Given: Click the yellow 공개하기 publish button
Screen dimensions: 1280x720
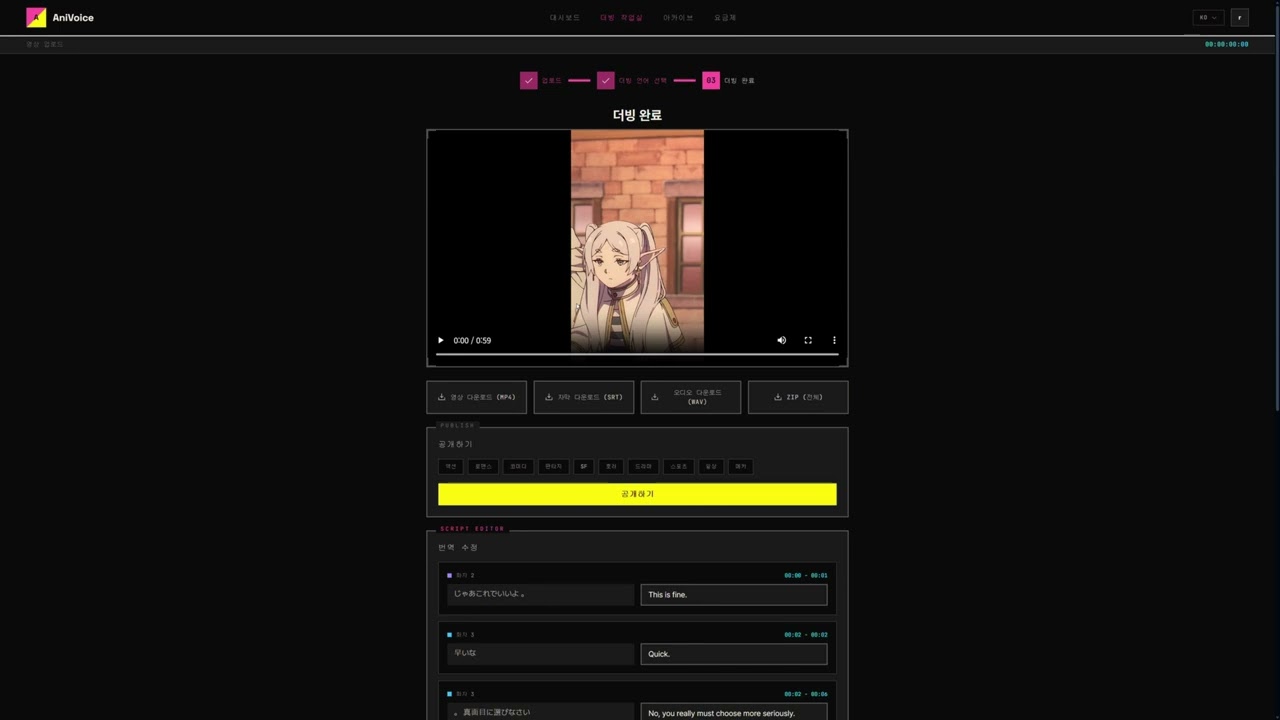Looking at the screenshot, I should 637,494.
